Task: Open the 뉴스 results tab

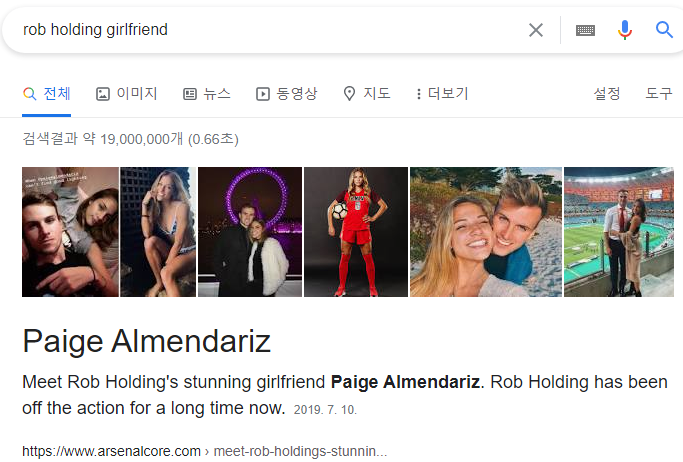Action: (x=207, y=94)
